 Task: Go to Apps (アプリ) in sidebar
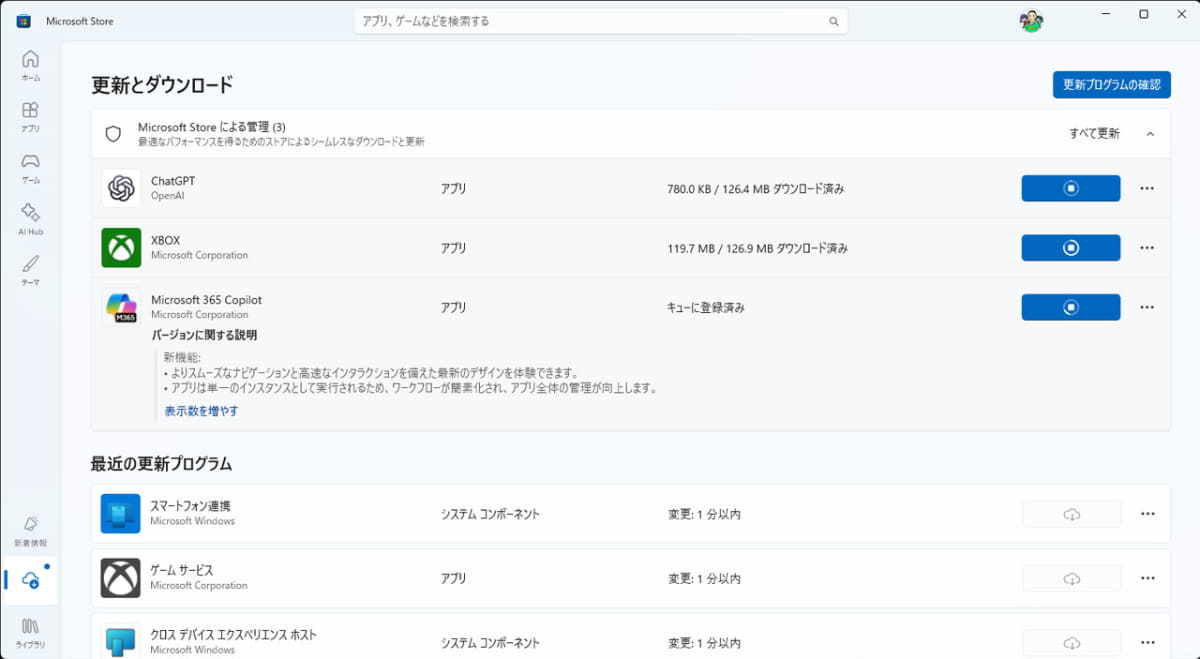pyautogui.click(x=30, y=116)
